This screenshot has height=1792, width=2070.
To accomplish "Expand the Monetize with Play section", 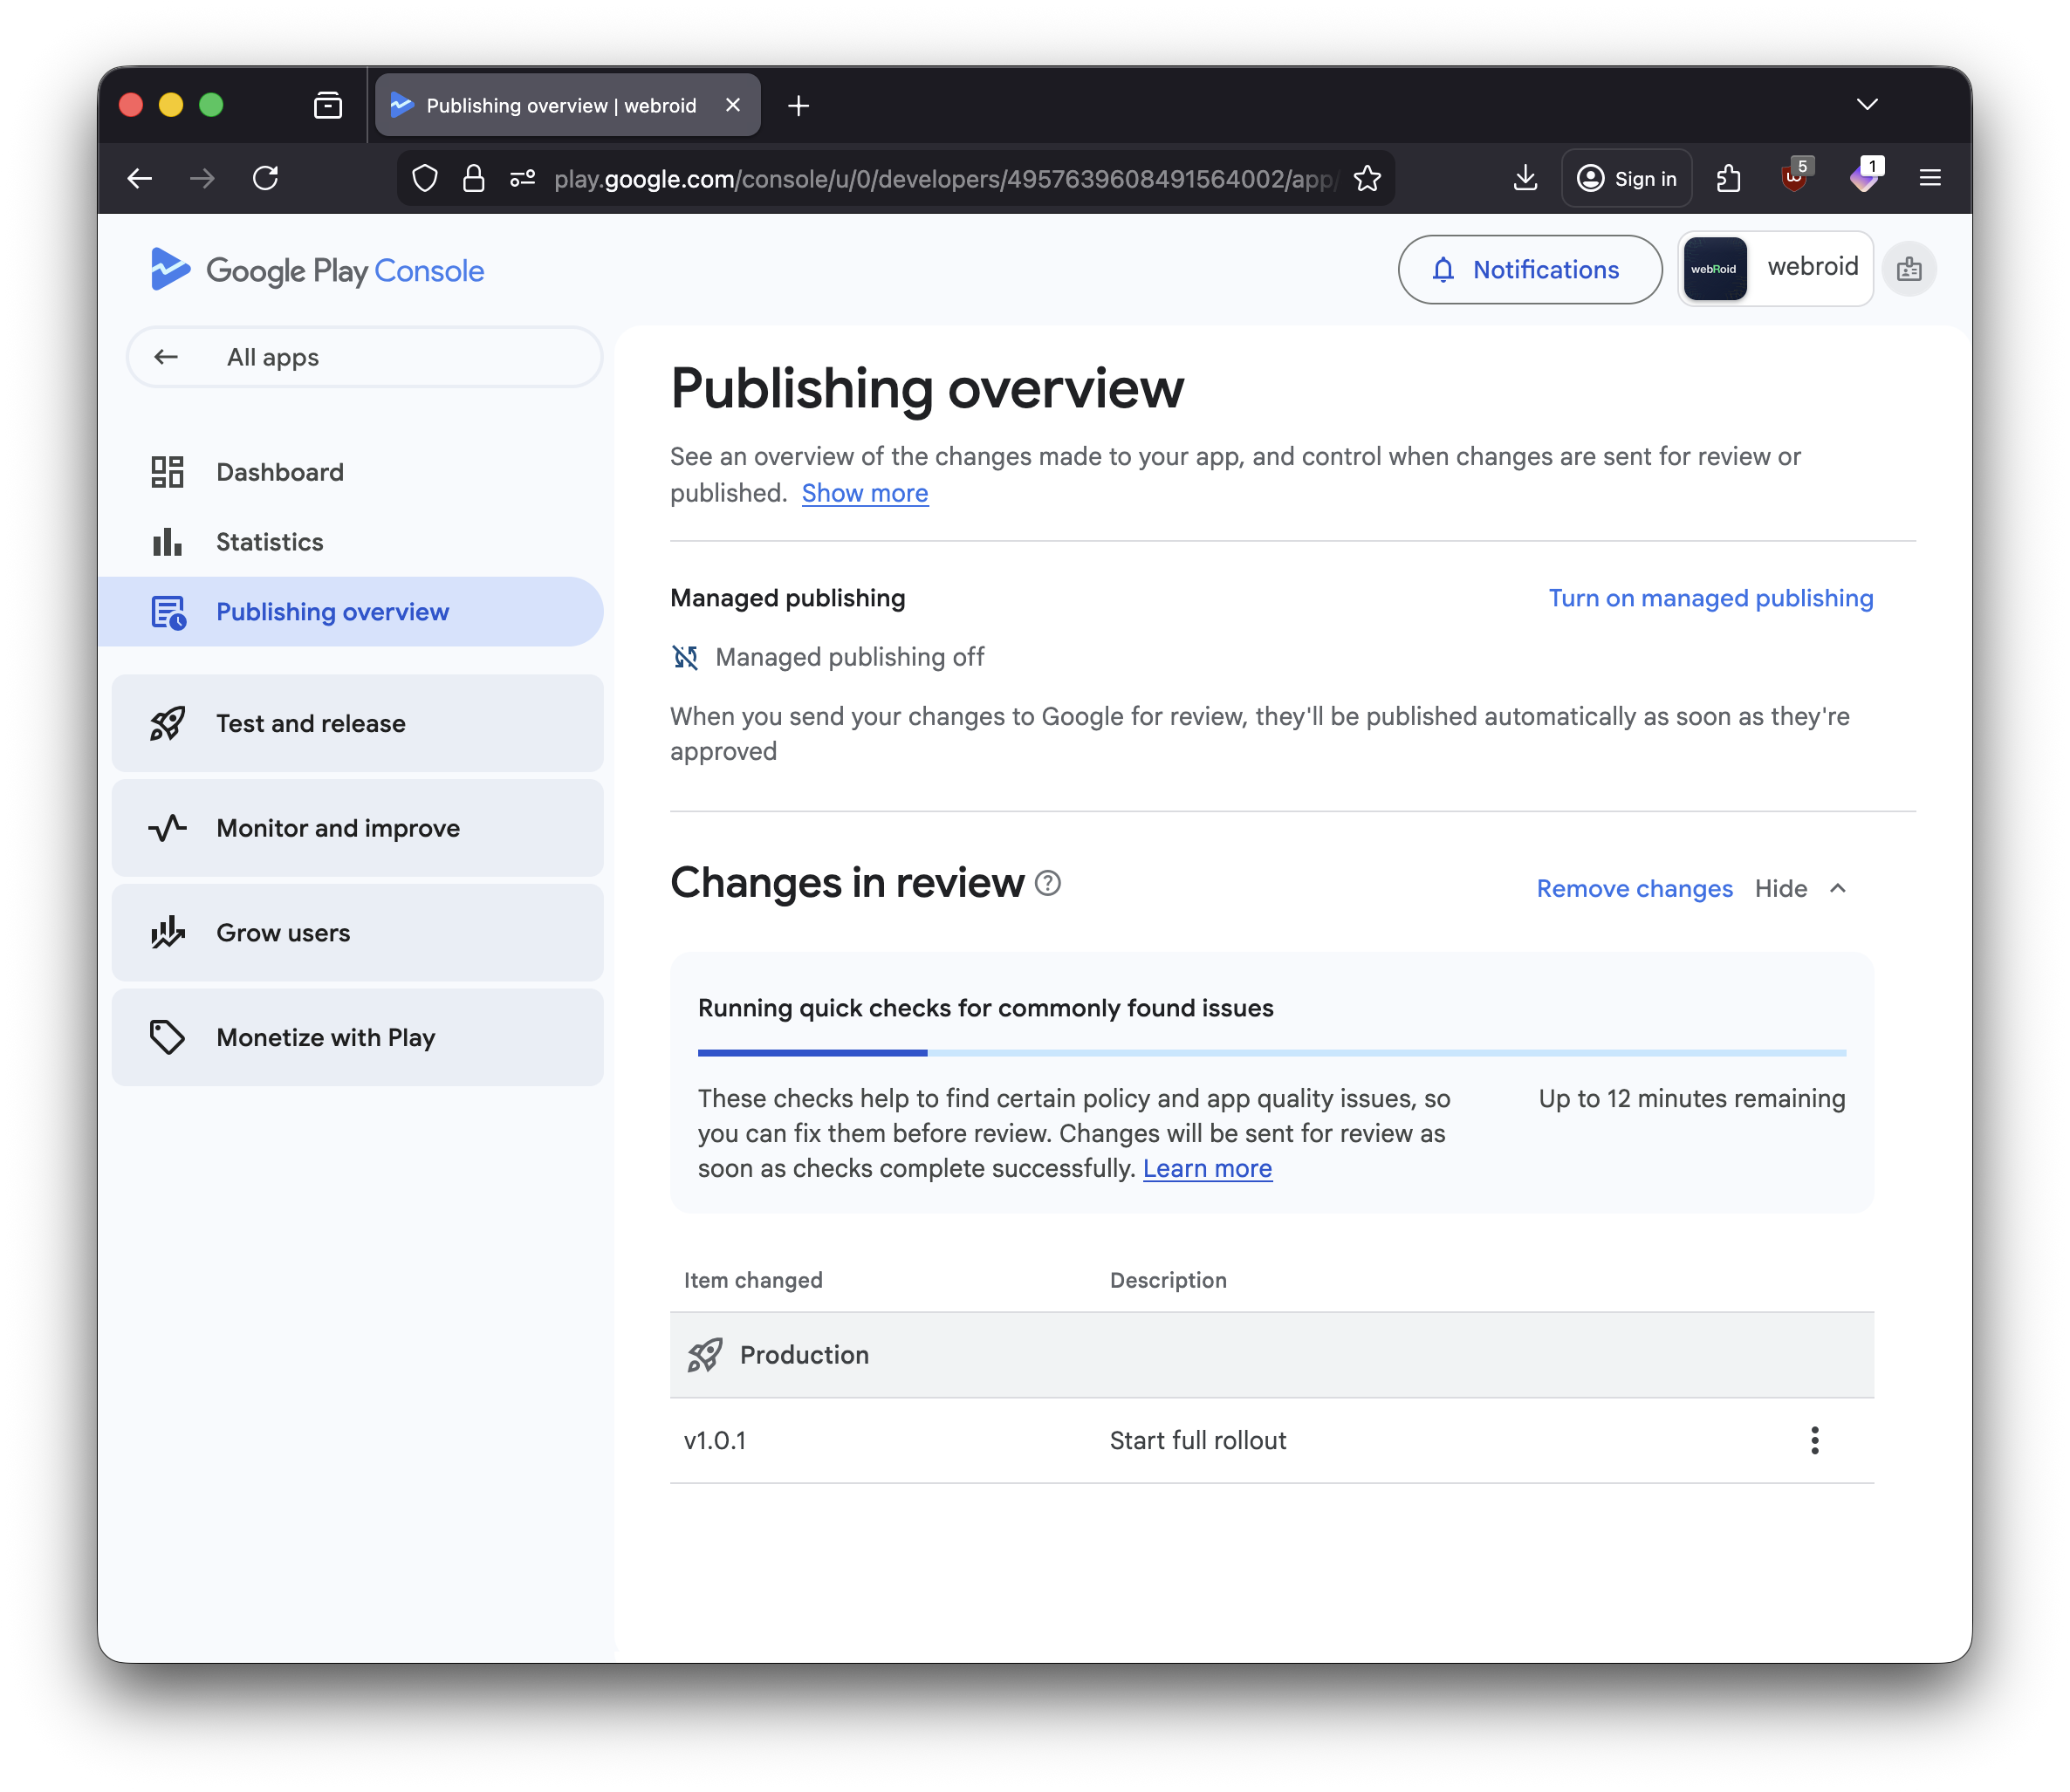I will (358, 1037).
